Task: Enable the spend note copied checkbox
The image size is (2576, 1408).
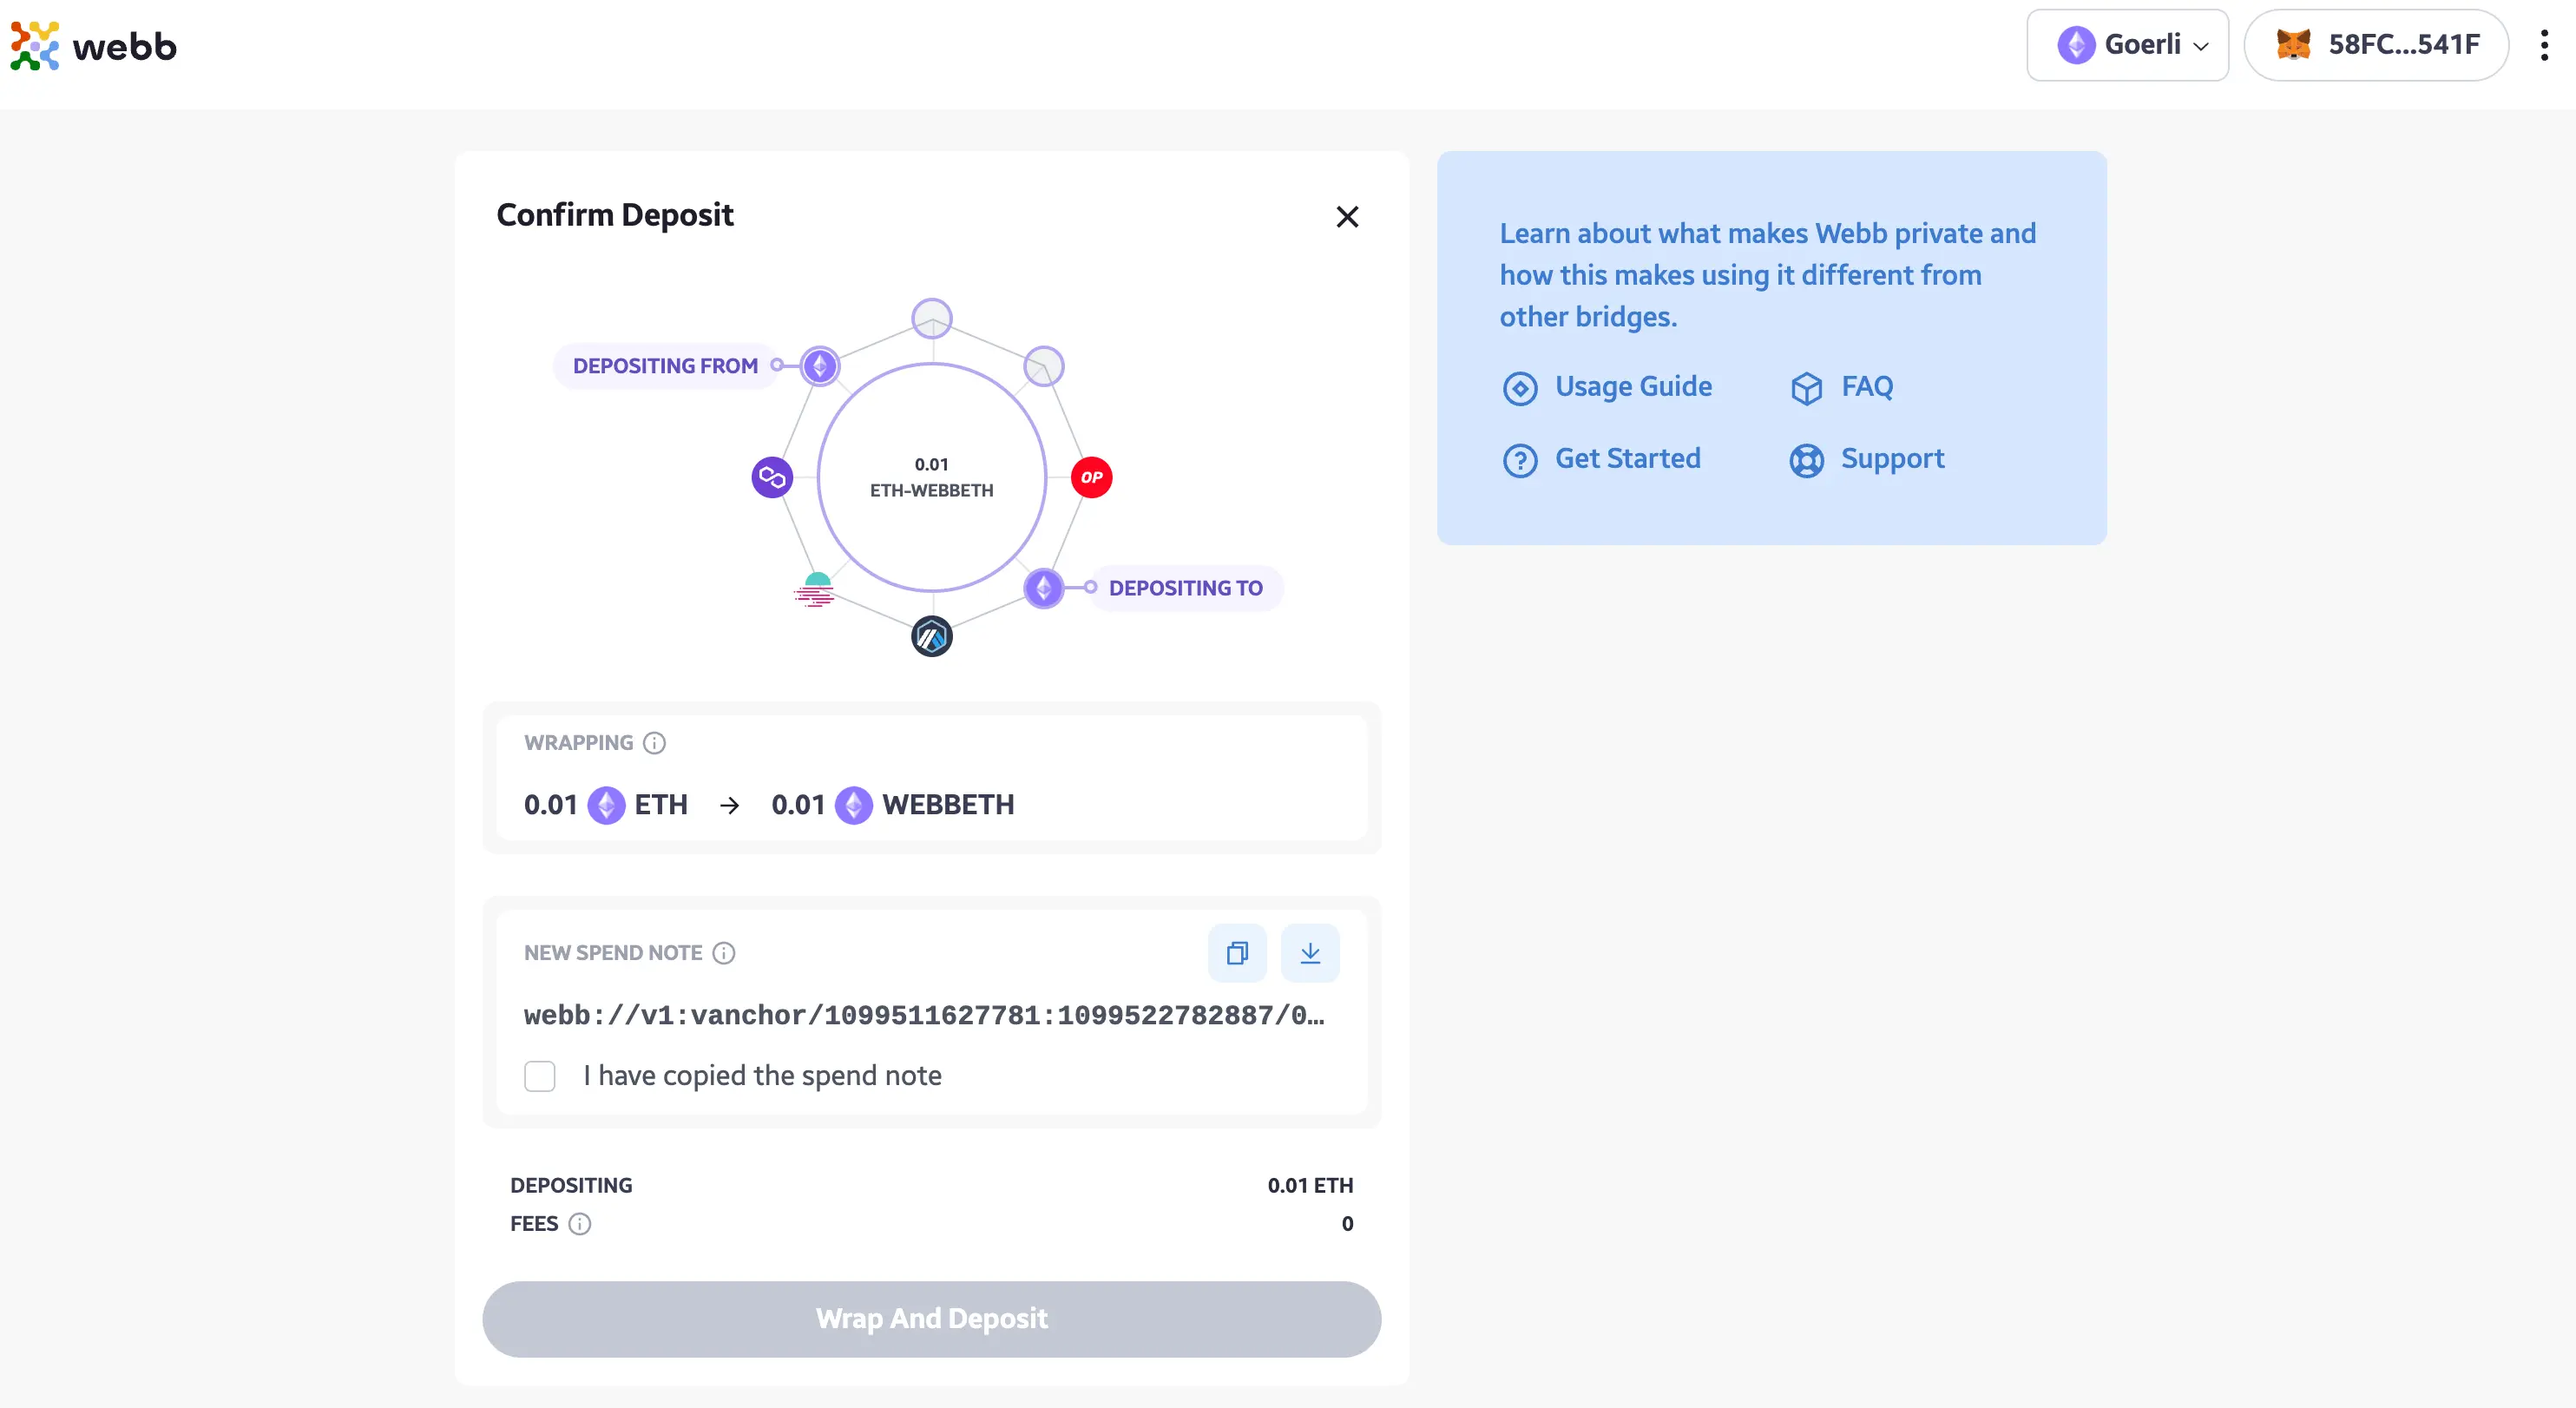Action: tap(541, 1075)
